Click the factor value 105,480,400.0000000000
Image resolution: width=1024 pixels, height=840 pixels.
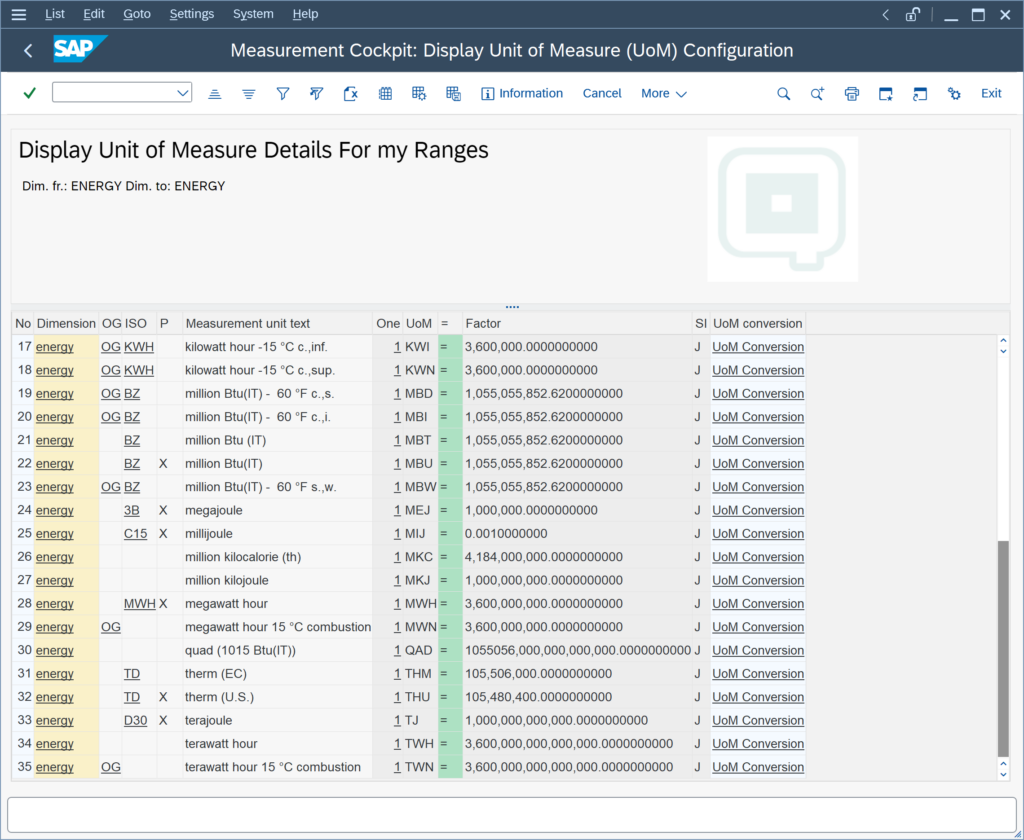coord(539,697)
